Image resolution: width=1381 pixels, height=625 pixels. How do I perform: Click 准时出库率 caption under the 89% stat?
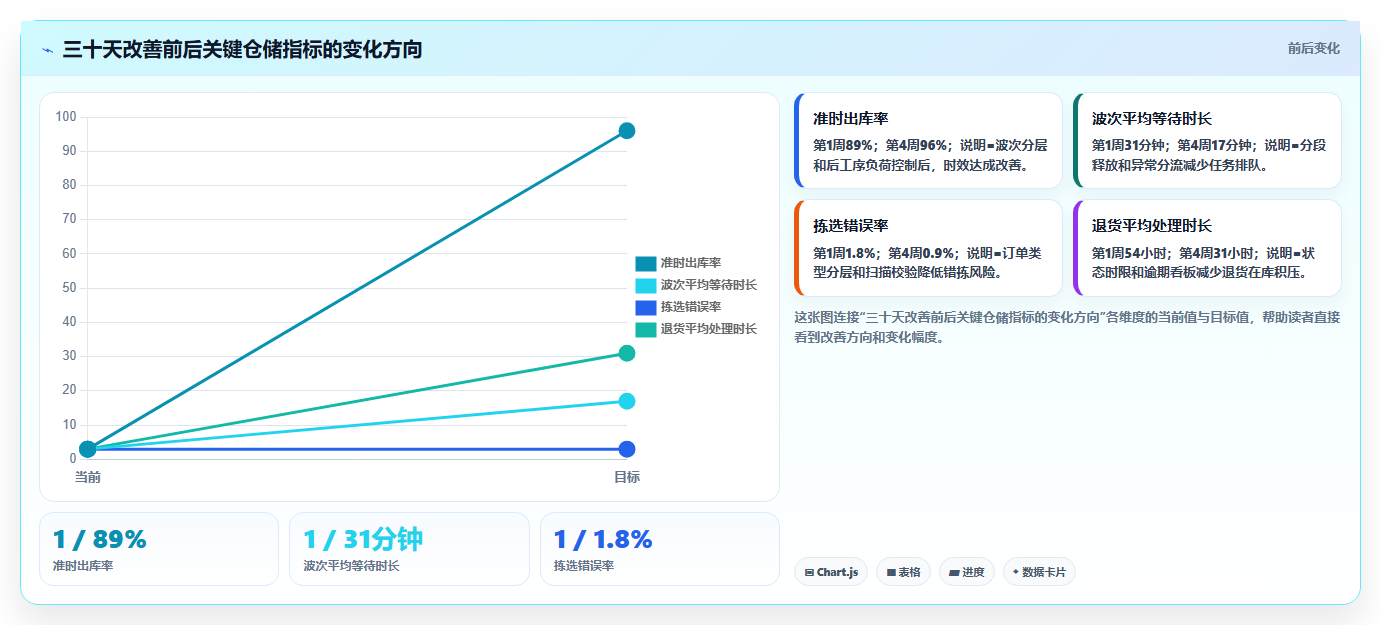click(83, 566)
